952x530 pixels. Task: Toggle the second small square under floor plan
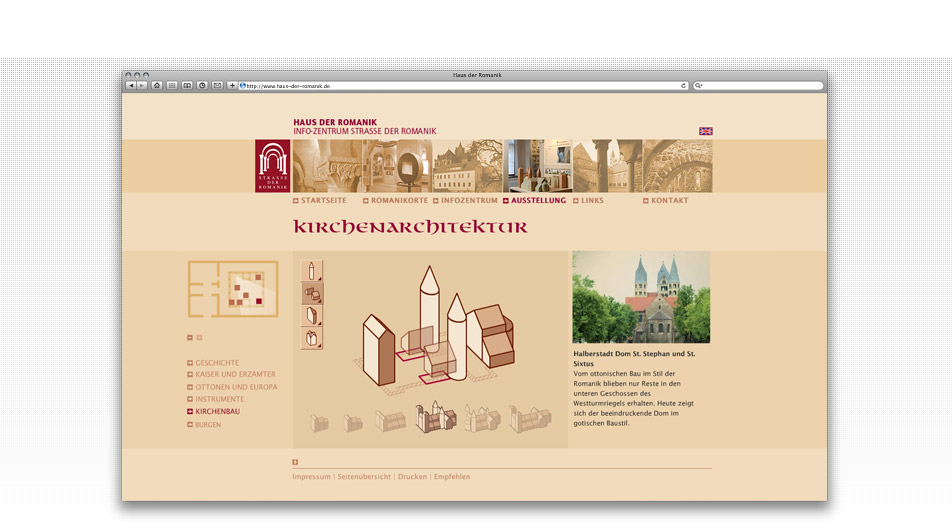(x=199, y=338)
